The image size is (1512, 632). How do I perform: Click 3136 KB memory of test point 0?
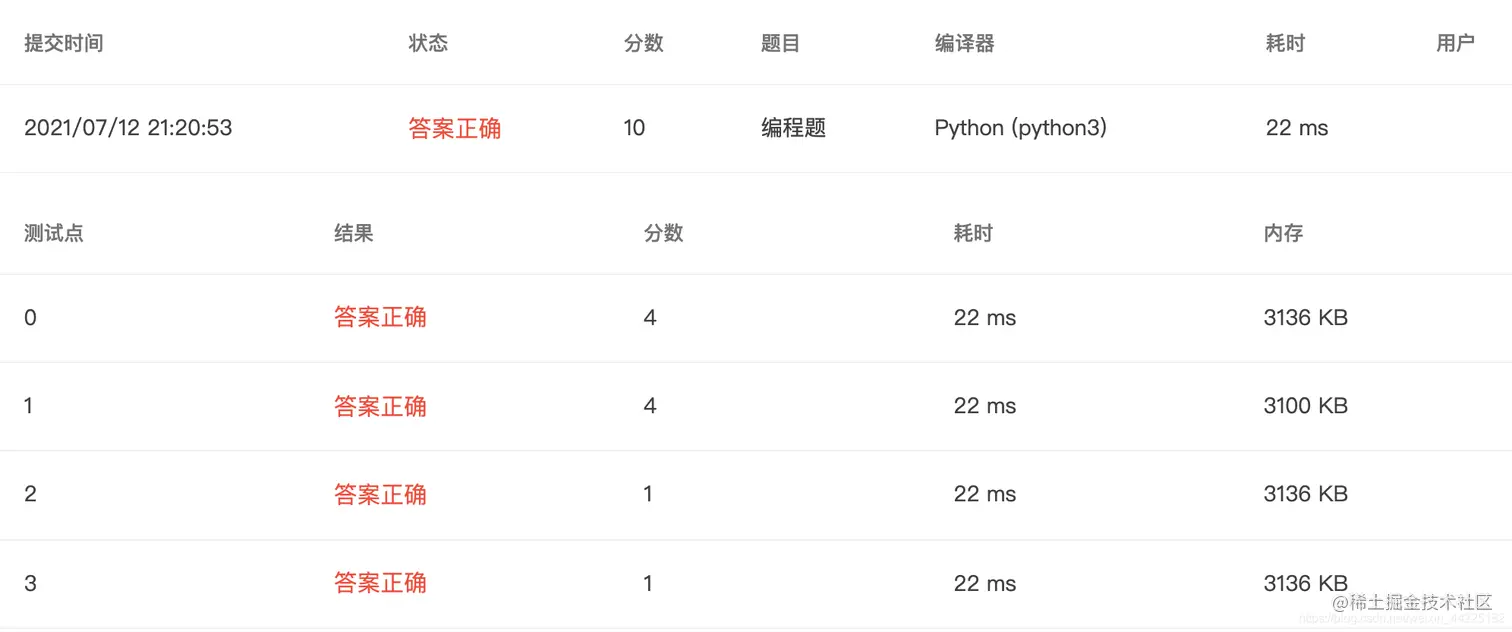(1306, 318)
